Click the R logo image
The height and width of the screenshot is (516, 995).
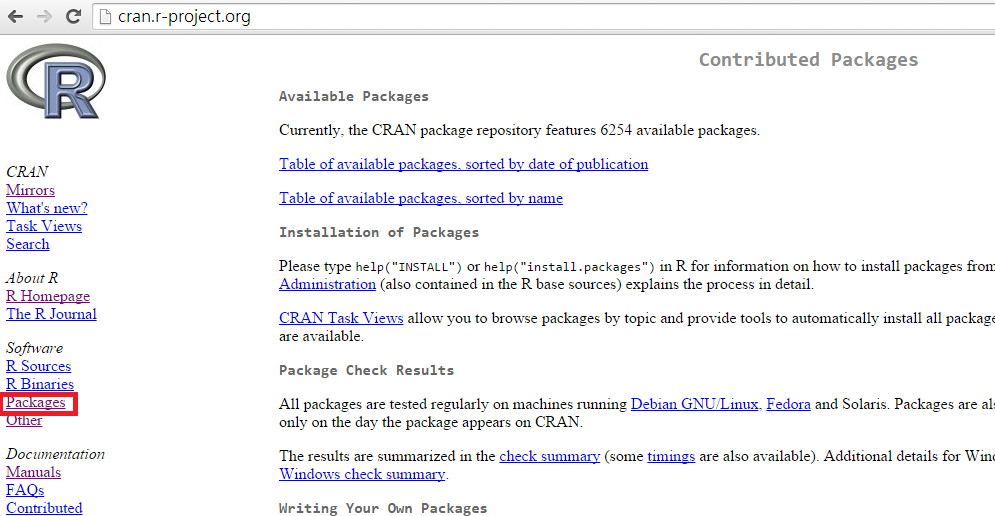point(55,82)
